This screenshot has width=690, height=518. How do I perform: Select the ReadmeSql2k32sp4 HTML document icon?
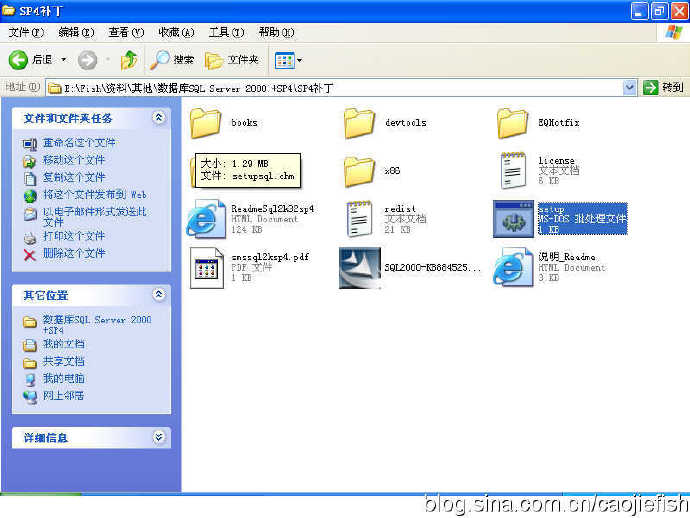coord(206,219)
